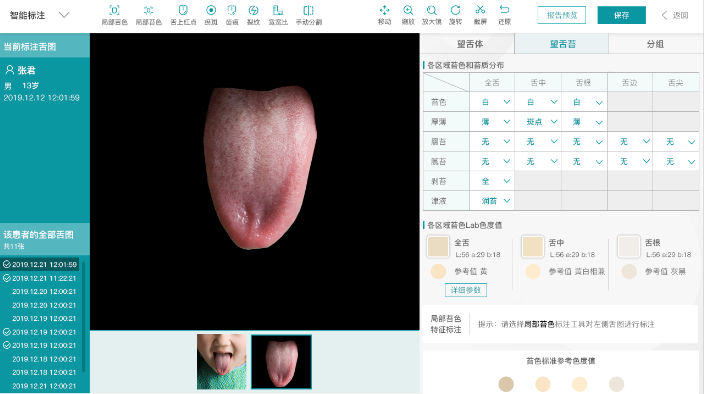The width and height of the screenshot is (704, 394).
Task: Expand the 智能标注 mode dropdown
Action: [x=64, y=15]
